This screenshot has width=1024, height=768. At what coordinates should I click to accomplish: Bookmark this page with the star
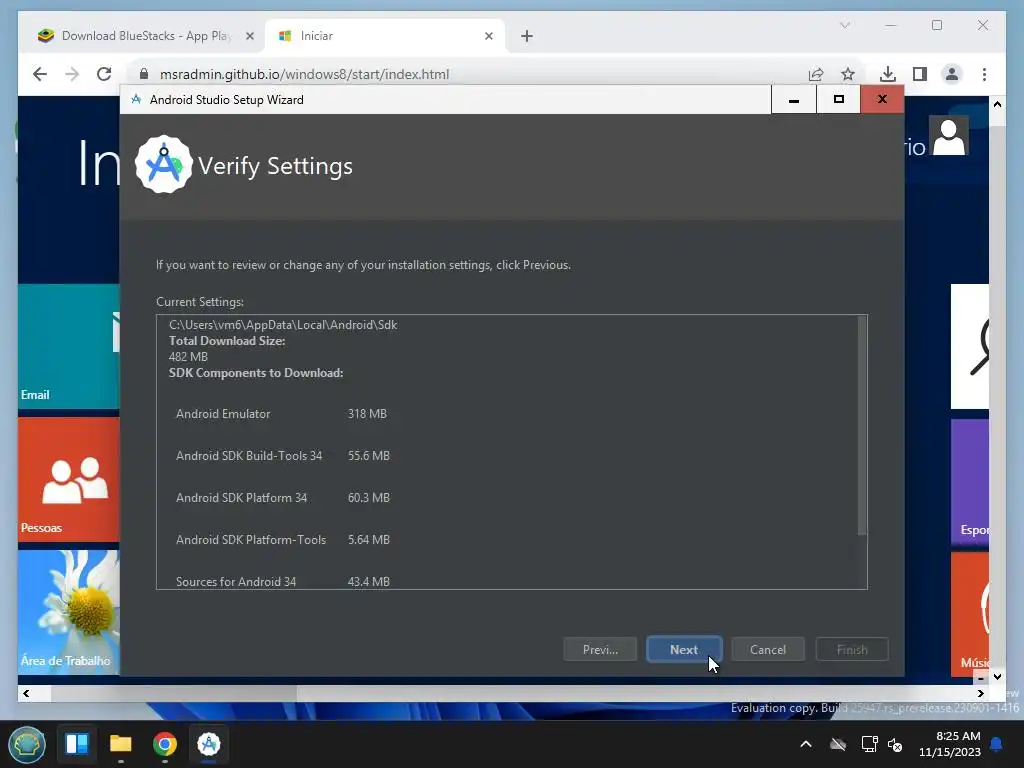[x=848, y=74]
